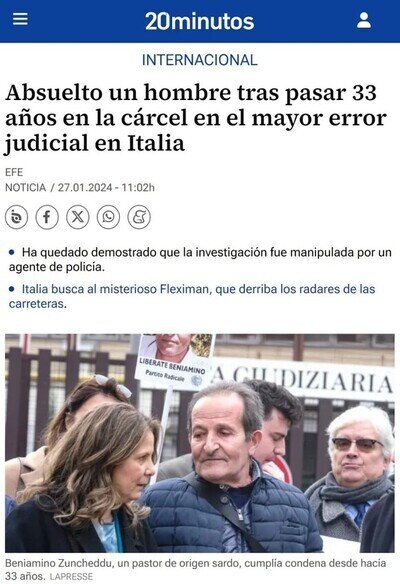Open the INTERNACIONAL section

[x=200, y=60]
